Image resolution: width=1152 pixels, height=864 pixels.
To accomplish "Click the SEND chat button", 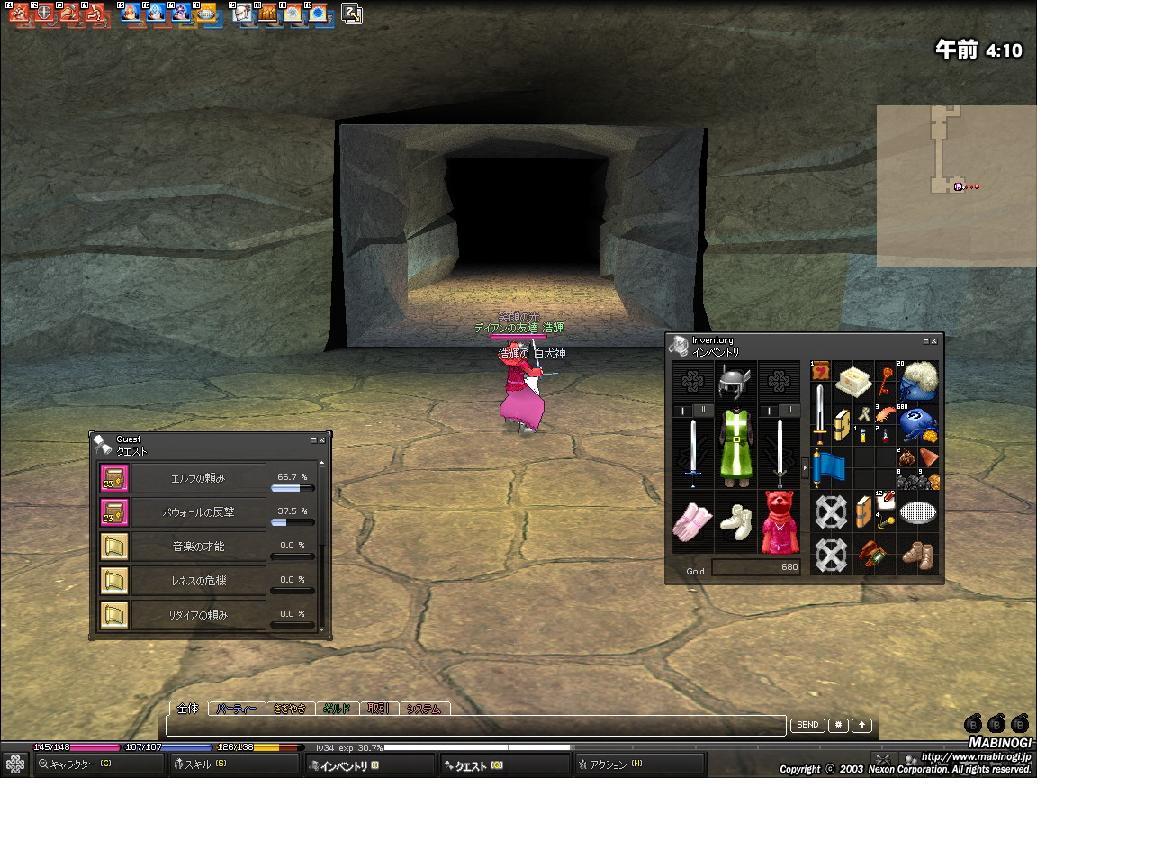I will [807, 725].
